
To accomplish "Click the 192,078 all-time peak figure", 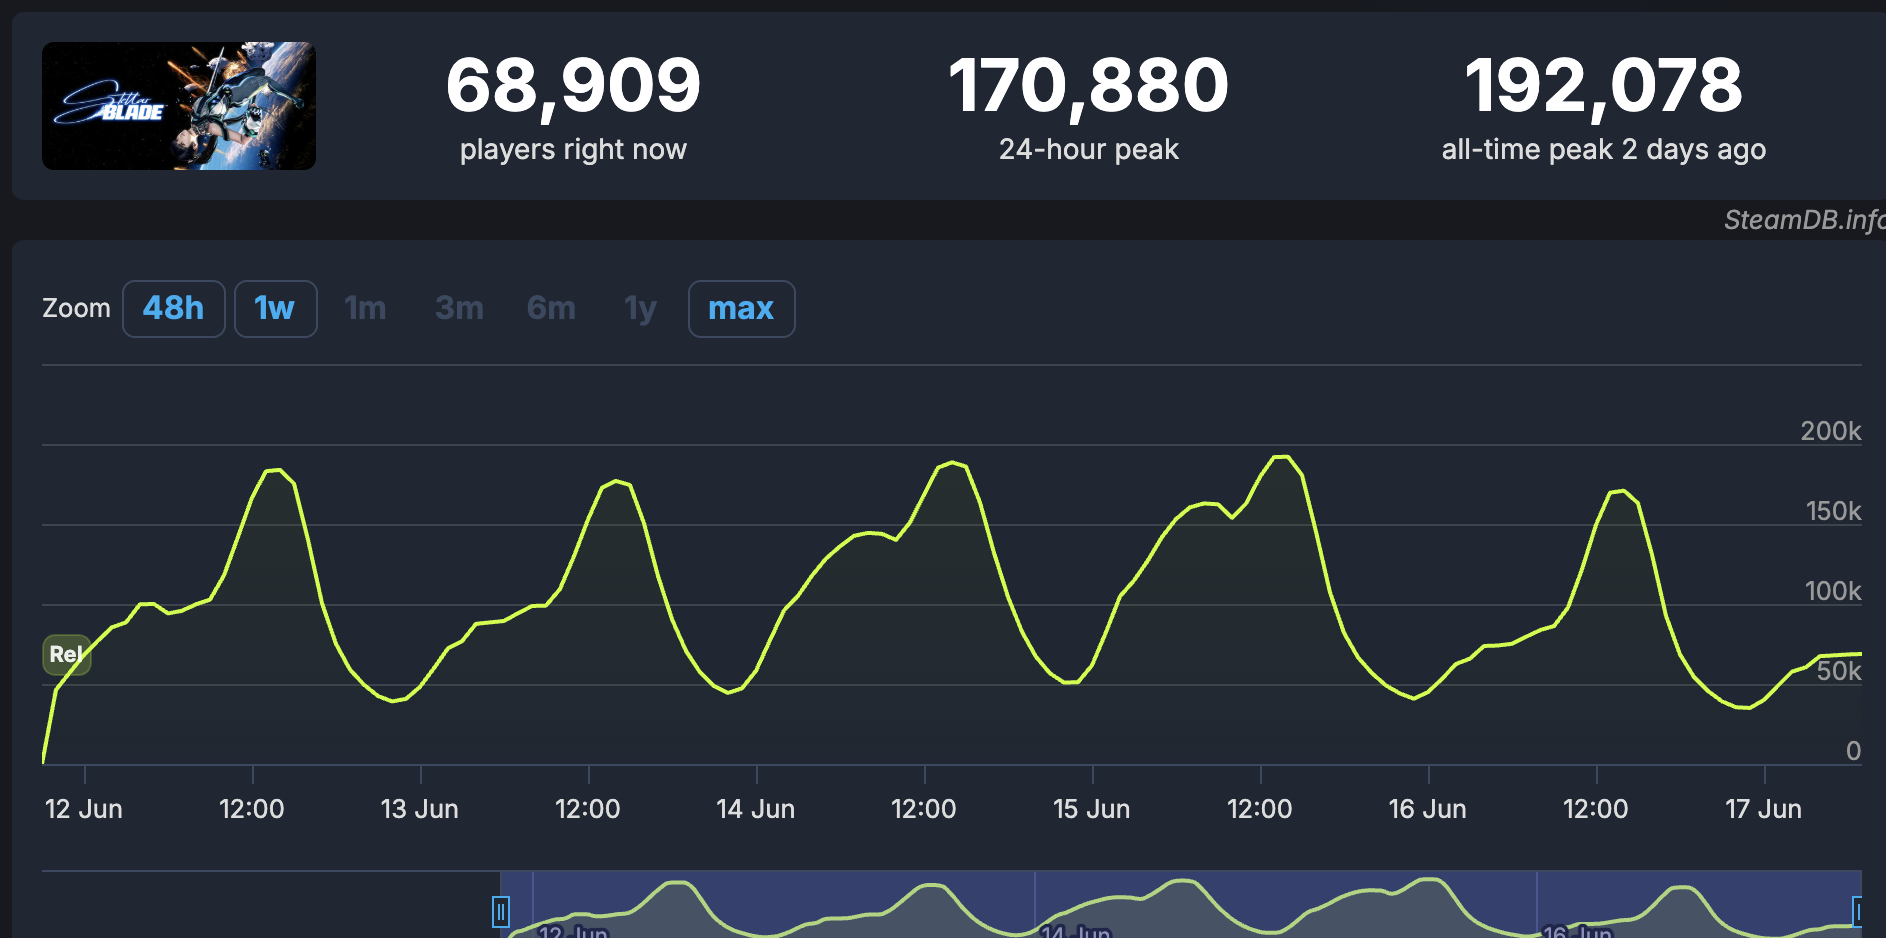I will pyautogui.click(x=1604, y=85).
